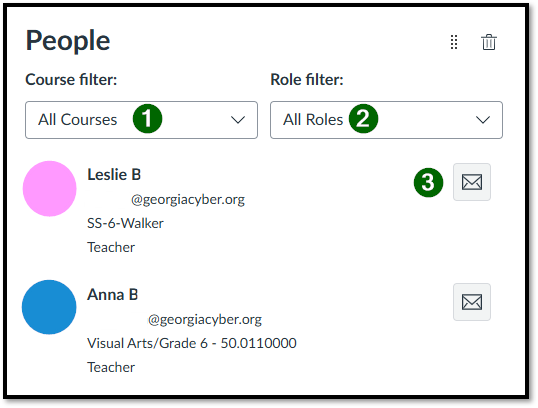
Task: Select Visual Arts/Grade 6 course text
Action: click(192, 343)
